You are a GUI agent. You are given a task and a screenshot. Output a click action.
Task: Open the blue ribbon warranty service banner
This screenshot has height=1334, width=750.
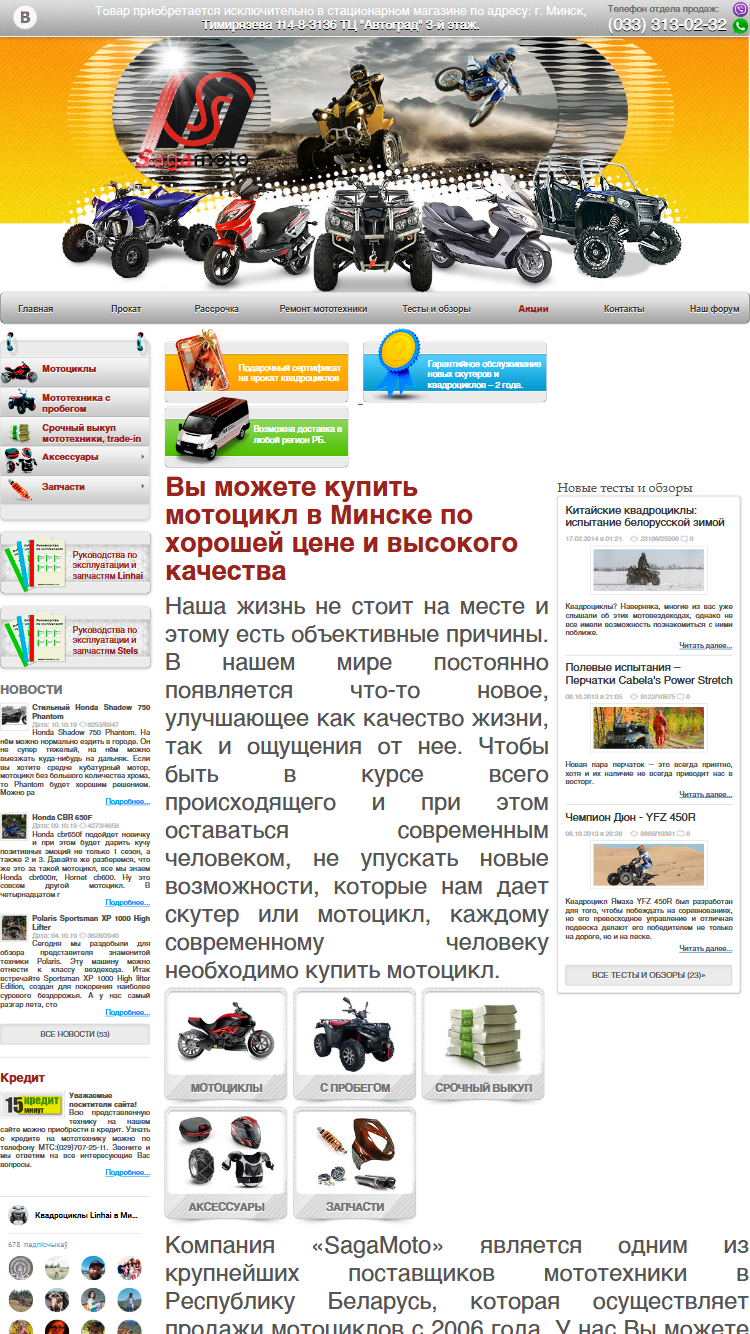coord(455,366)
